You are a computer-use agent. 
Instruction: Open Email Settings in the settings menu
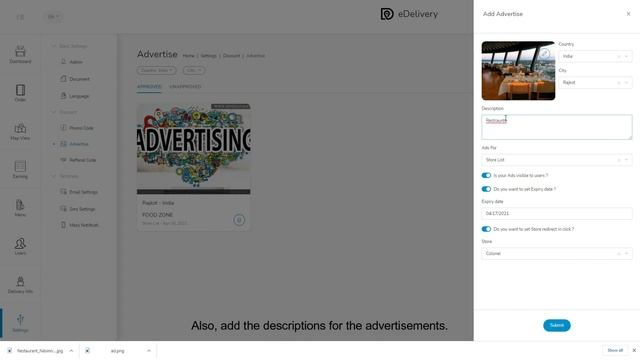pyautogui.click(x=79, y=192)
